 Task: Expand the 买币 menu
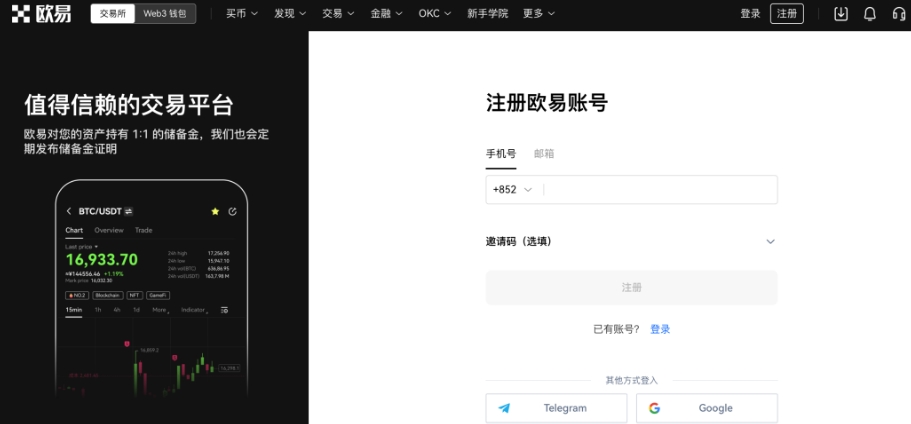242,14
